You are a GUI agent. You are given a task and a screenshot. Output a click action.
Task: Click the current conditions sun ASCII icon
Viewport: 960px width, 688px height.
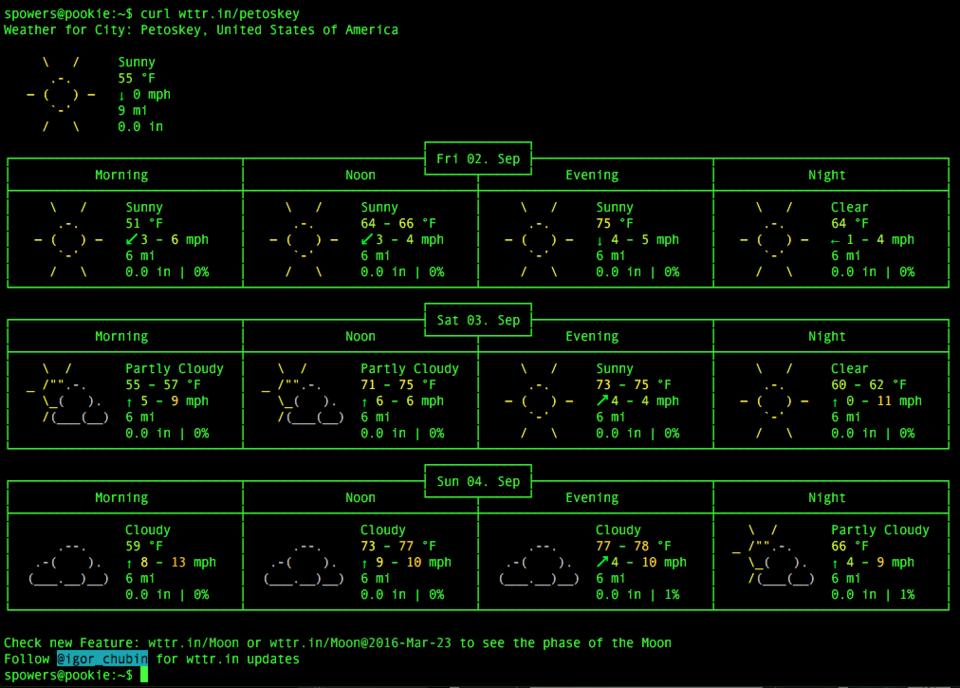click(62, 95)
